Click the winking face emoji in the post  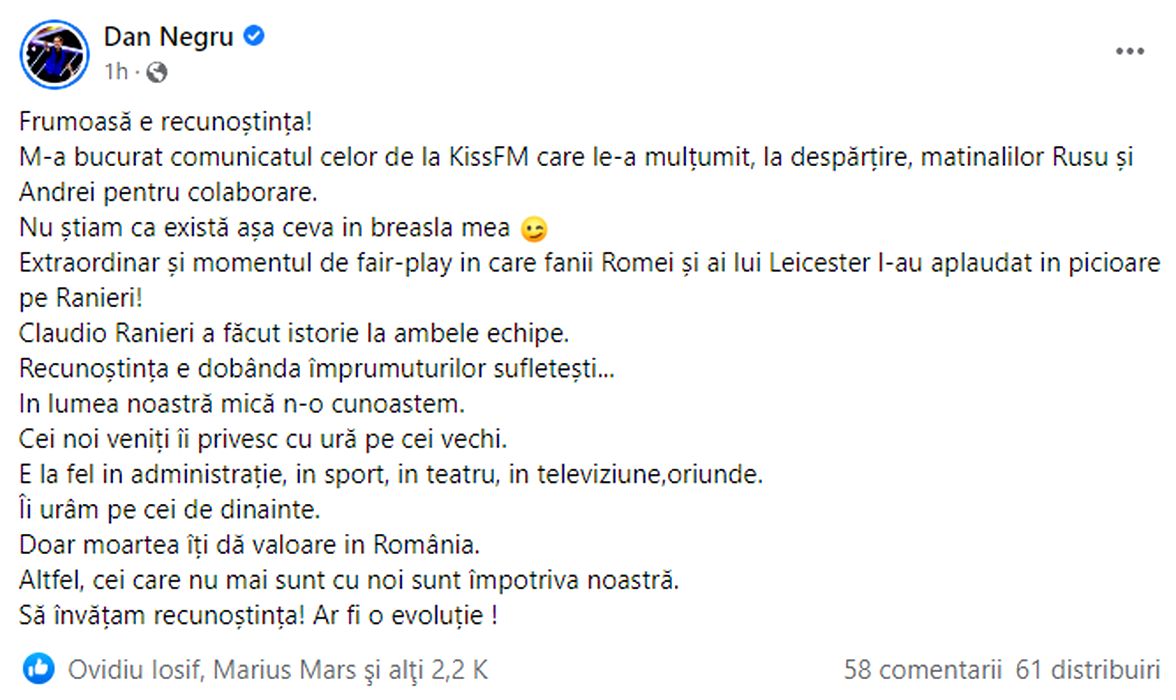click(535, 230)
